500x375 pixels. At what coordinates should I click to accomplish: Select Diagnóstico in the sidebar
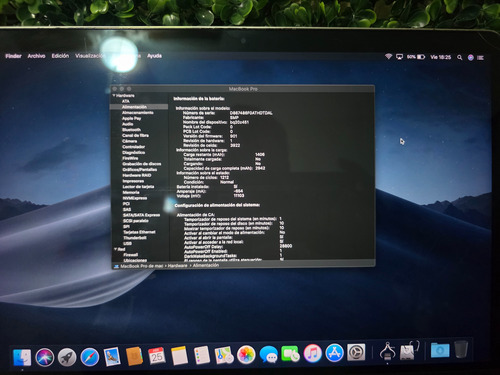pyautogui.click(x=134, y=153)
